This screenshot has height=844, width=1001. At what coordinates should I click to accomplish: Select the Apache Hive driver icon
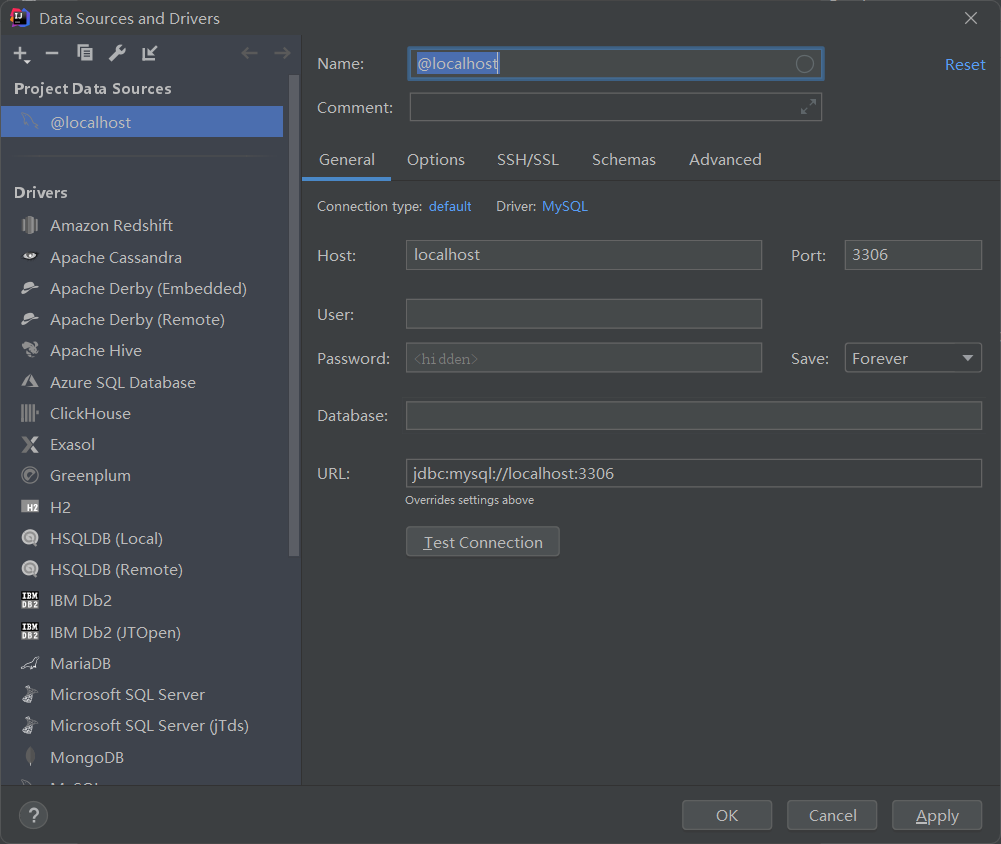(29, 350)
